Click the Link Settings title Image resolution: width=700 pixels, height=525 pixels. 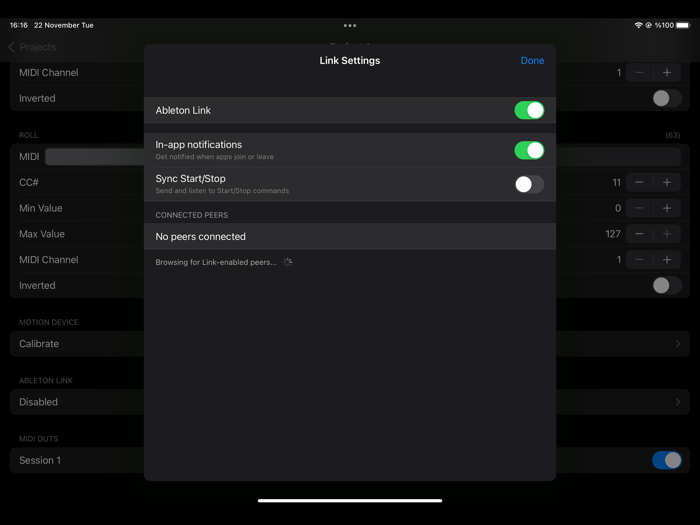350,61
